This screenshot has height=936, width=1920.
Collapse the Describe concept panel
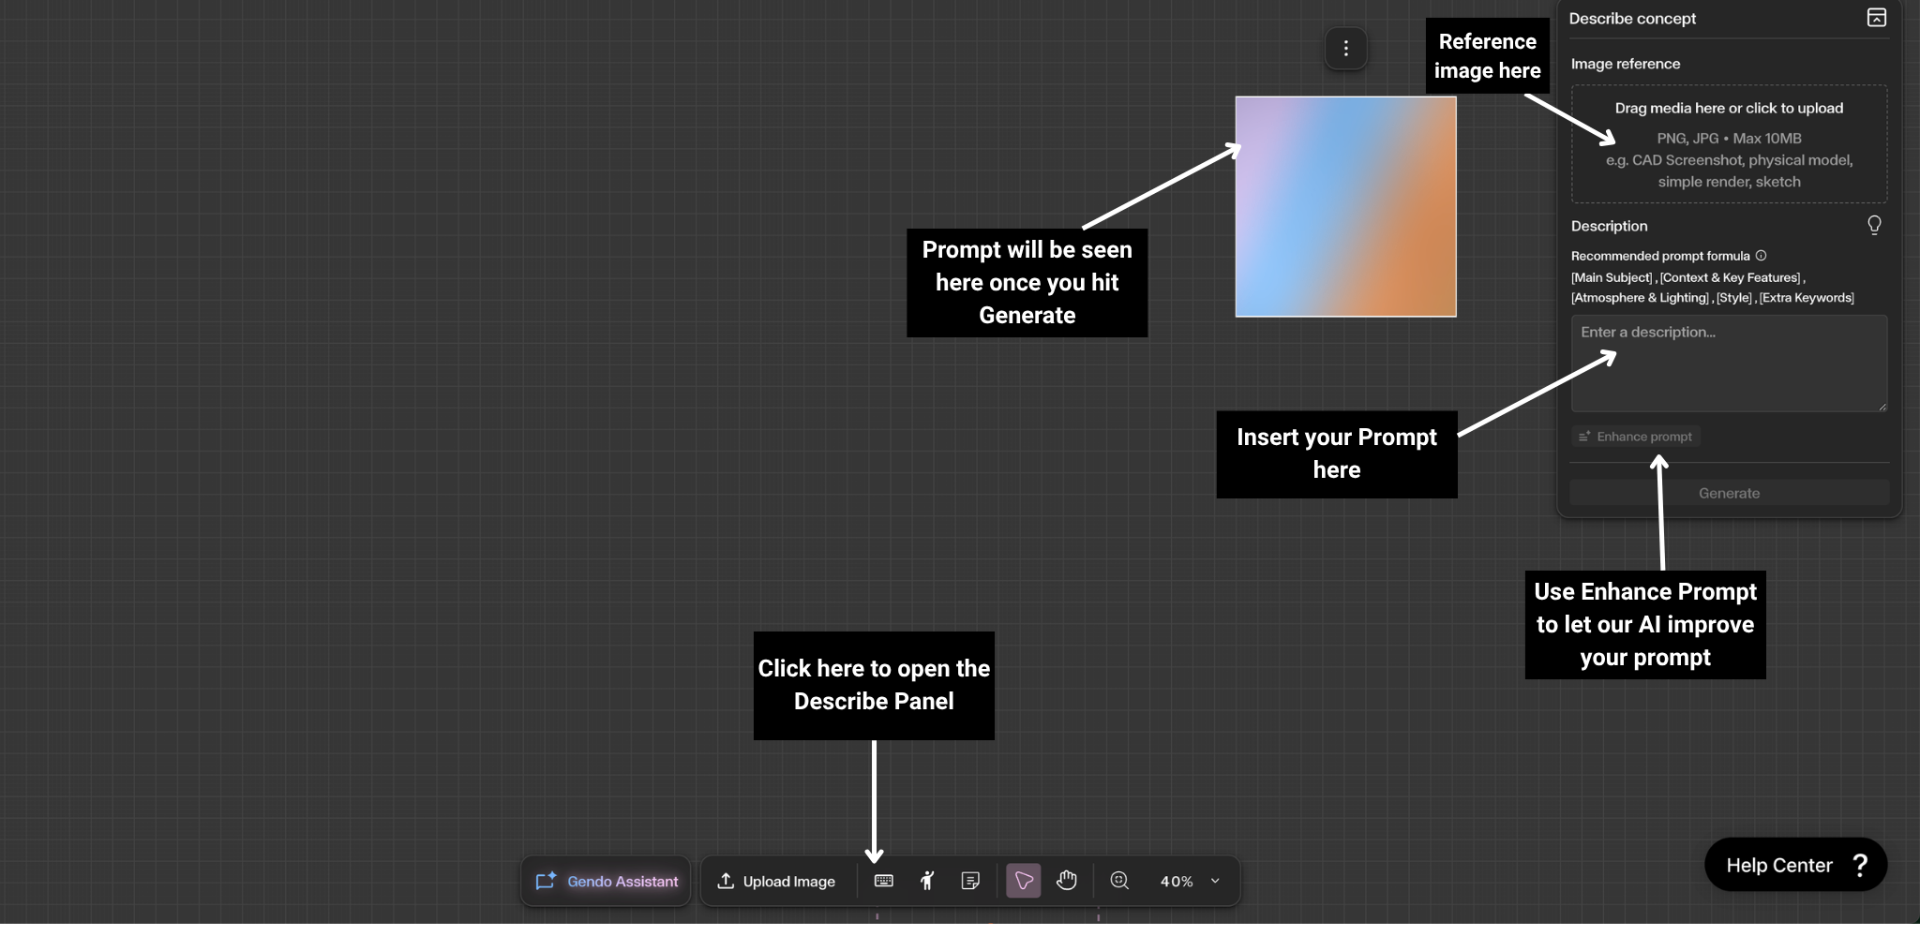pos(1876,18)
